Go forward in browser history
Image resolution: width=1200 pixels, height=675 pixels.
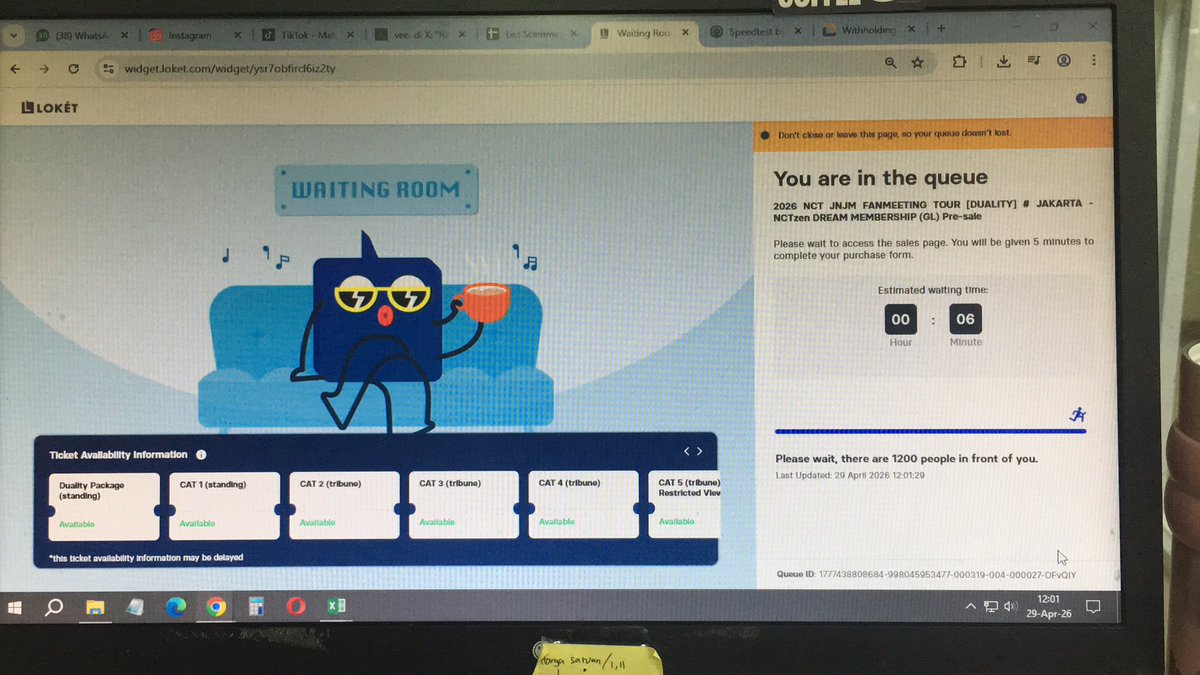tap(44, 69)
